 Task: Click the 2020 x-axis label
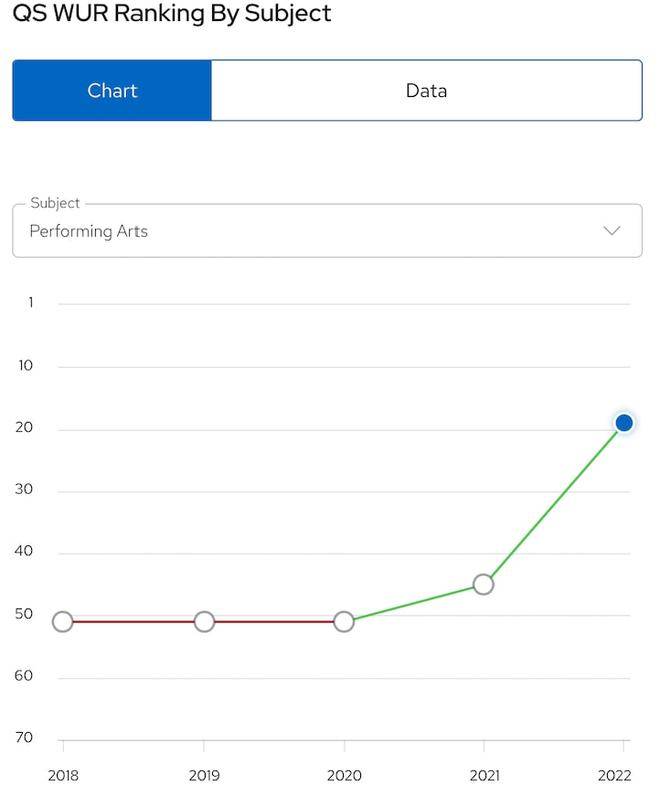coord(344,775)
